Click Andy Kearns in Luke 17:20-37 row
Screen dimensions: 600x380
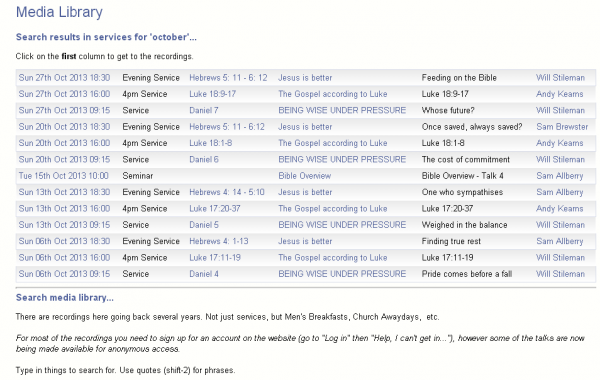pos(559,209)
